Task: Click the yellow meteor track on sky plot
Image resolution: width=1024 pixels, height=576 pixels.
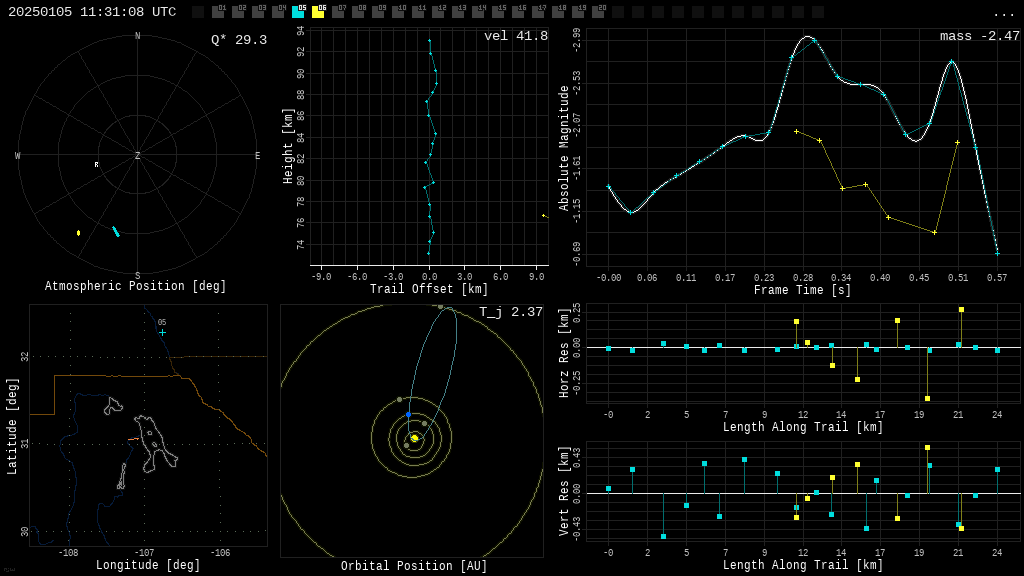Action: [78, 233]
